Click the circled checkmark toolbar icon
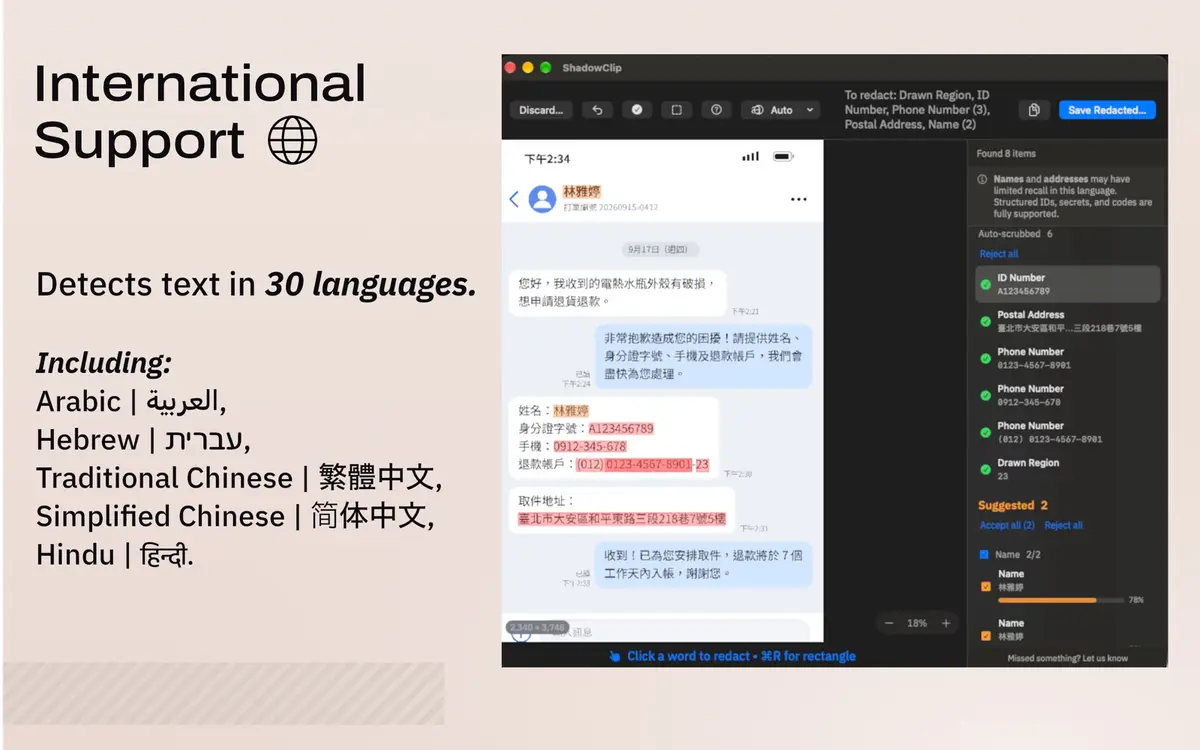1200x750 pixels. click(x=637, y=110)
